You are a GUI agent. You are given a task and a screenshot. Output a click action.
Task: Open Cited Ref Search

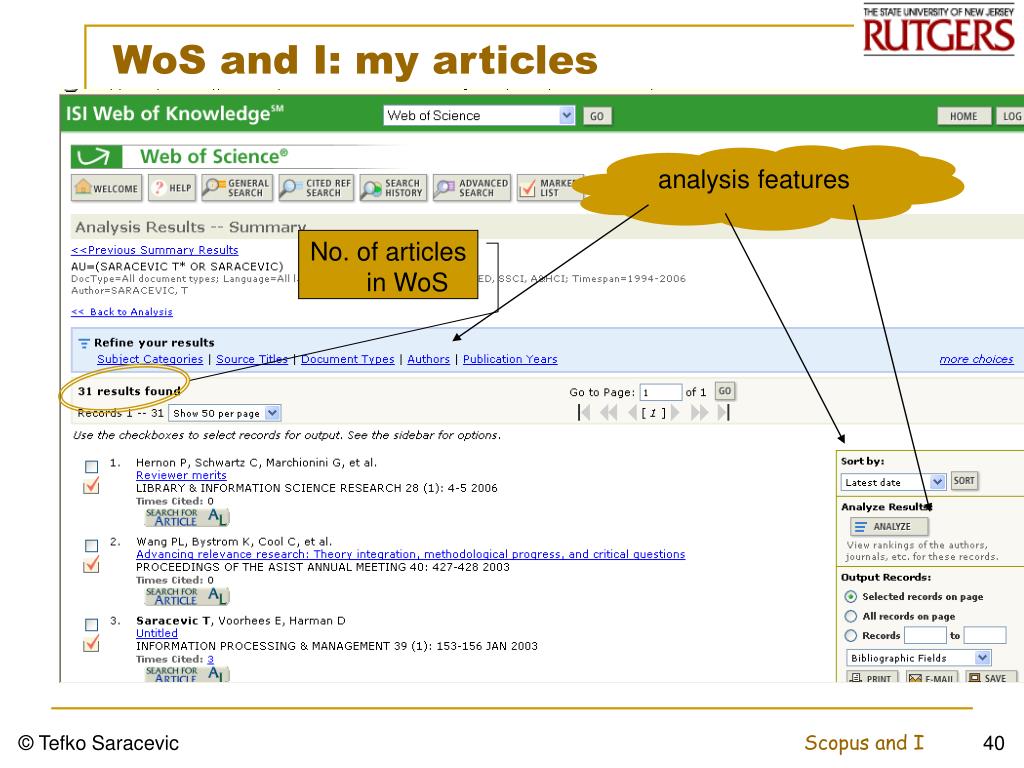[316, 188]
